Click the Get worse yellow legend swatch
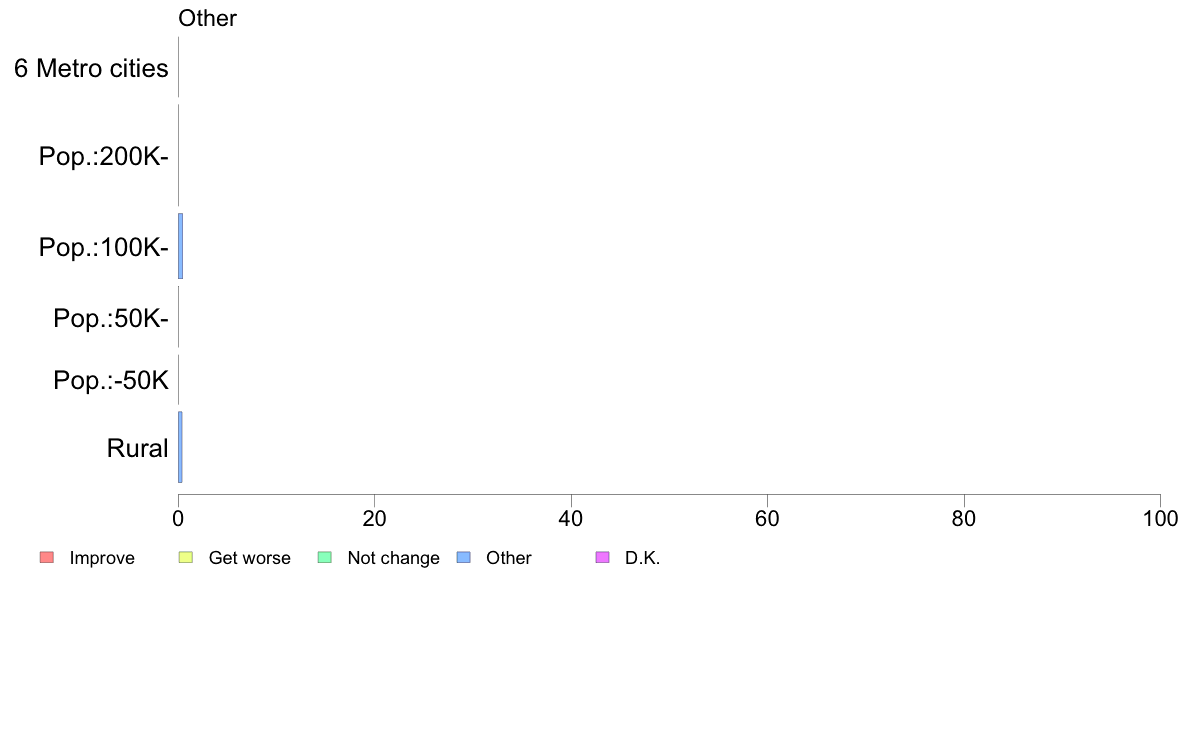The width and height of the screenshot is (1188, 736). pyautogui.click(x=186, y=557)
